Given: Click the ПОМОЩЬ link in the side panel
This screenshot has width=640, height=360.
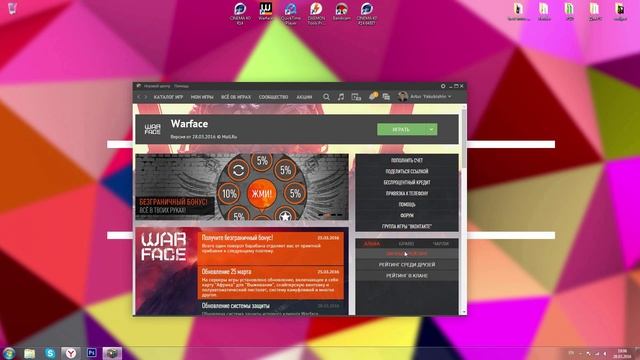Looking at the screenshot, I should point(407,204).
